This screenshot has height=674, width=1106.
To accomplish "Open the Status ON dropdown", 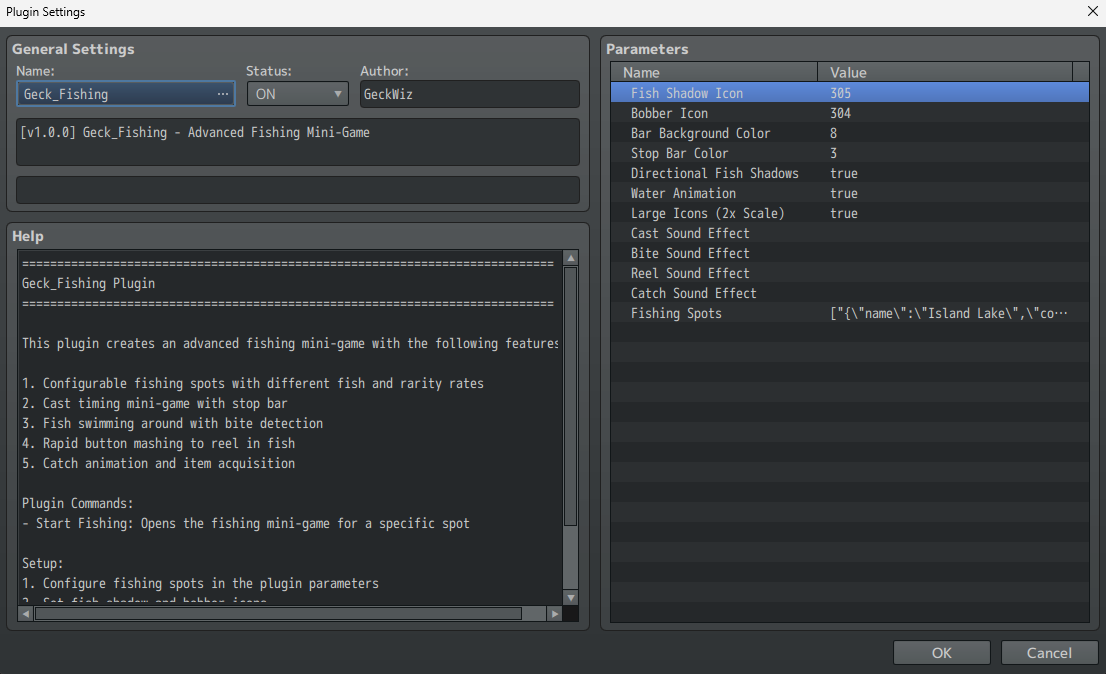I will pyautogui.click(x=298, y=94).
